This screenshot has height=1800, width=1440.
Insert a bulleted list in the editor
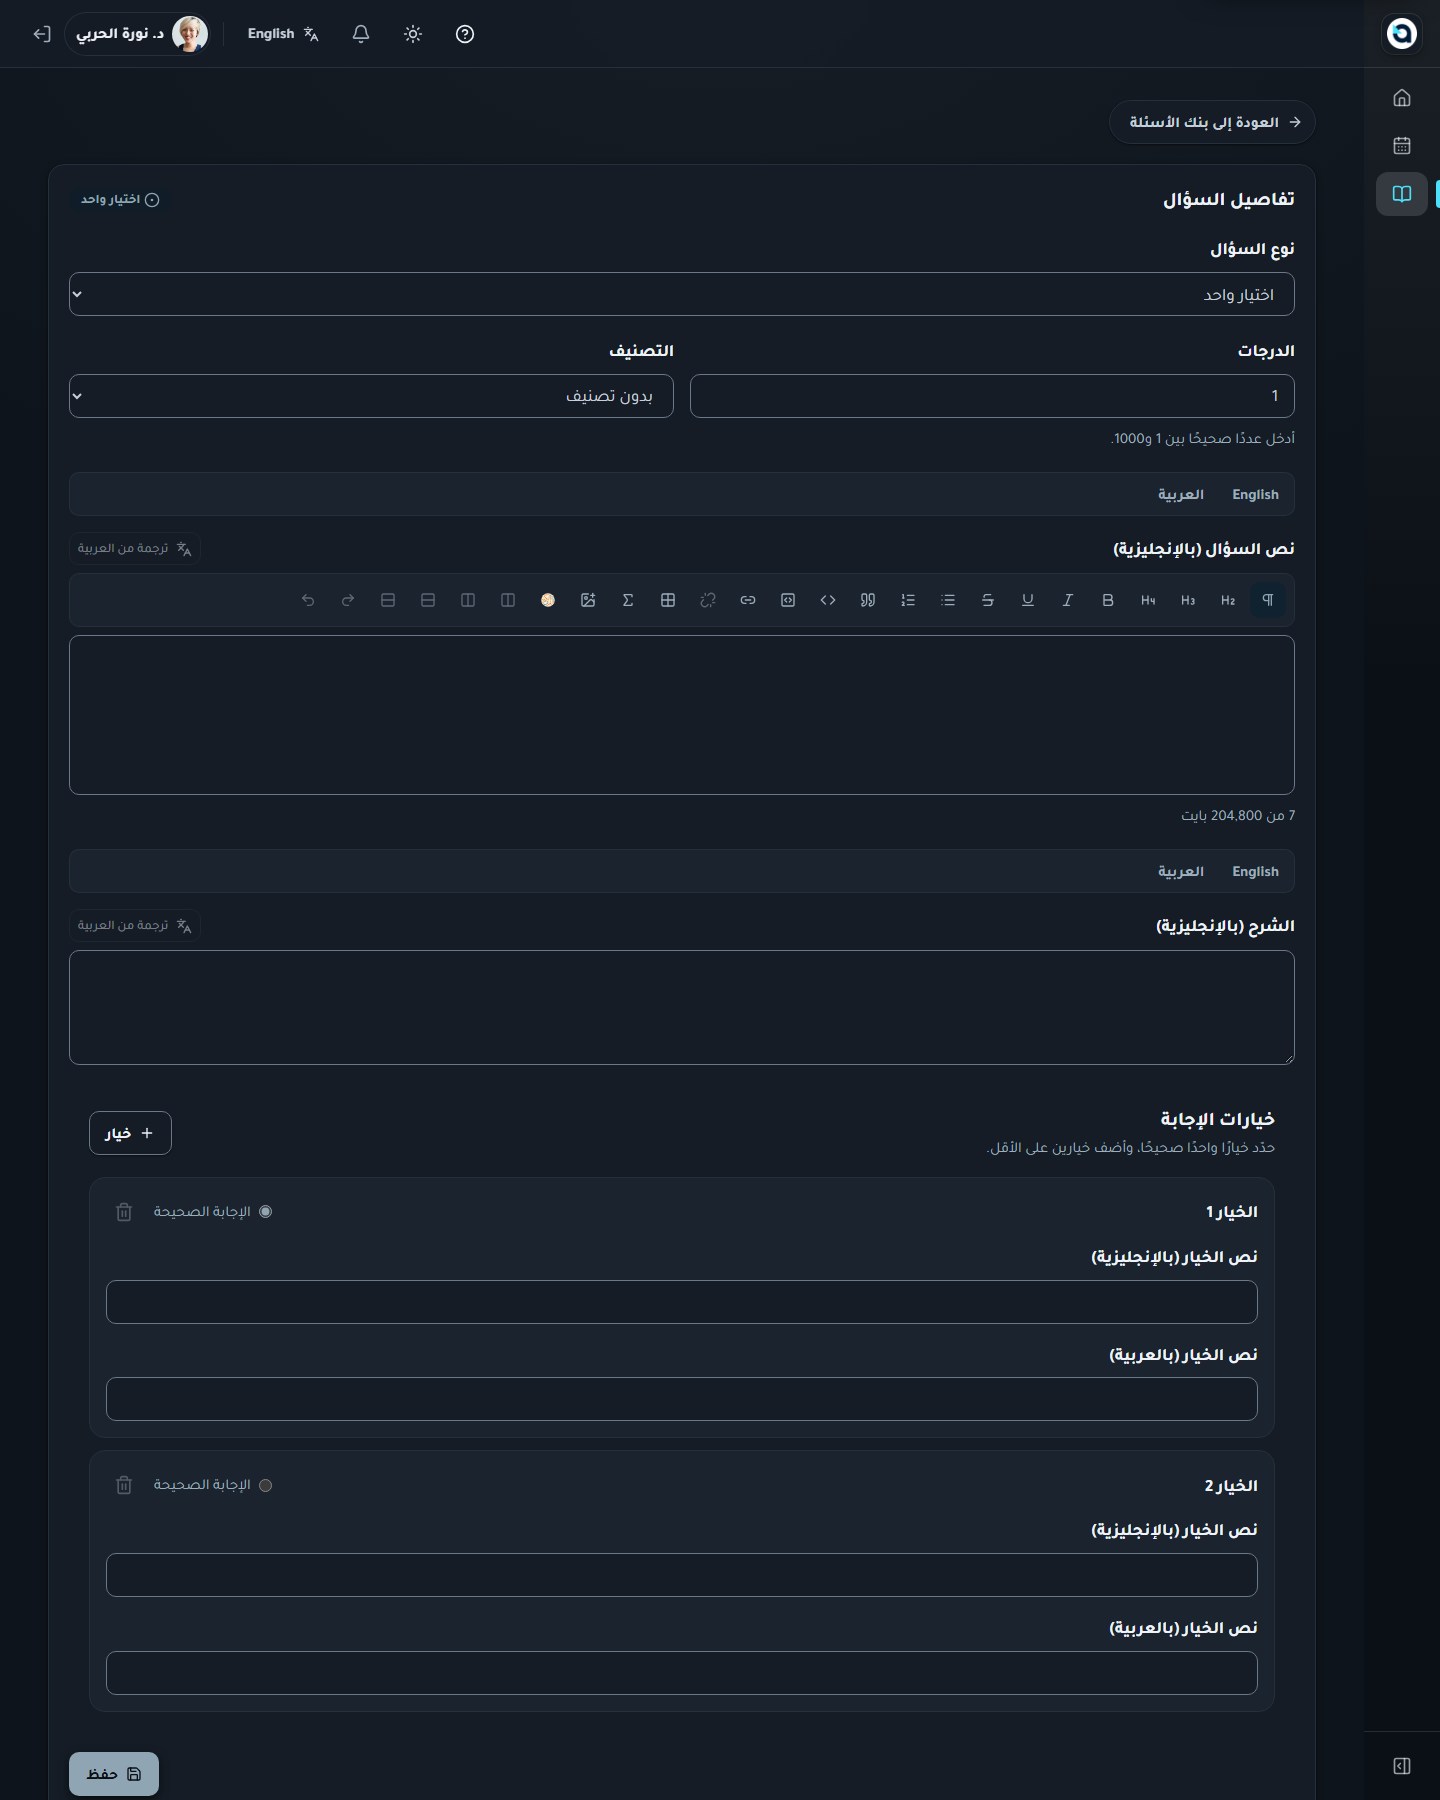click(948, 600)
